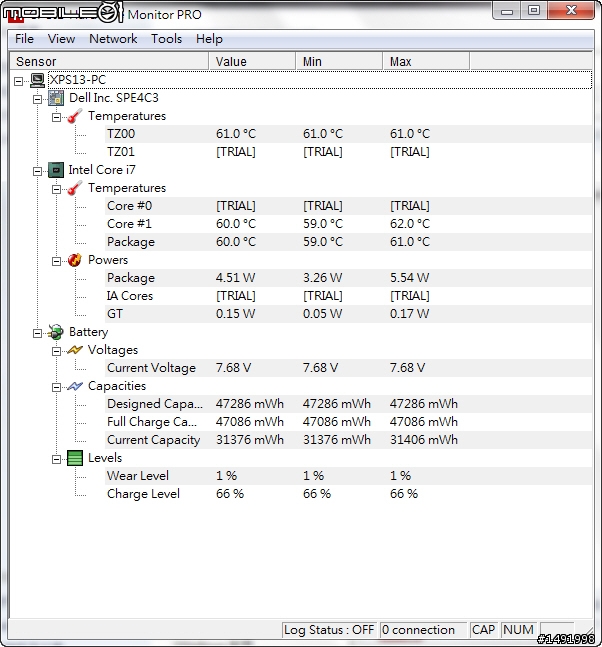The width and height of the screenshot is (602, 647).
Task: Select the Full Charge Ca... row
Action: (349, 422)
